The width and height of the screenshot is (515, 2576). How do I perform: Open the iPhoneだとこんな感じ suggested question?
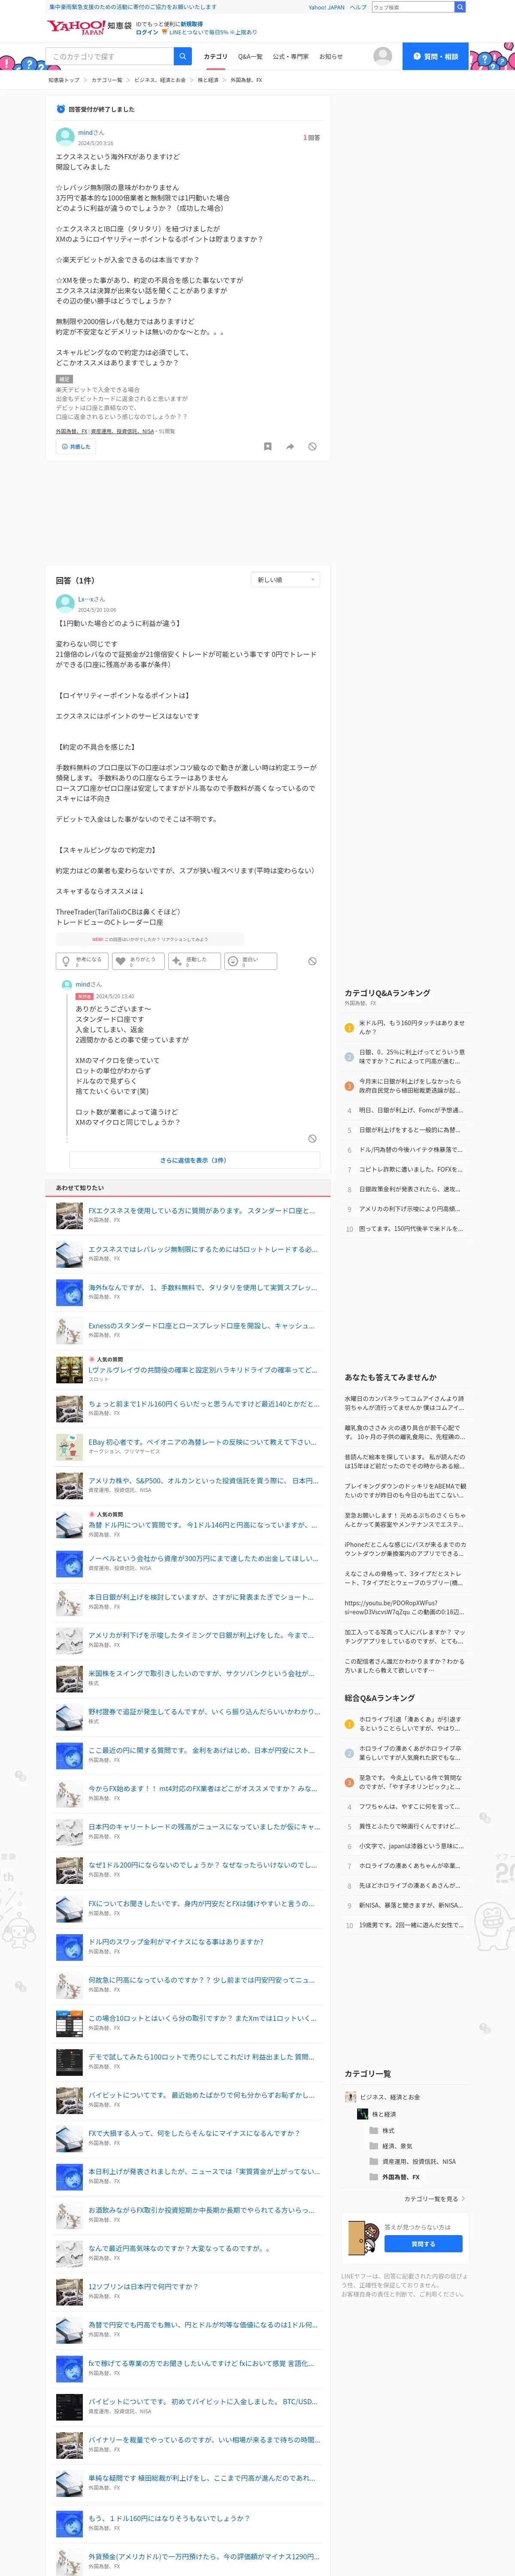coord(405,1548)
